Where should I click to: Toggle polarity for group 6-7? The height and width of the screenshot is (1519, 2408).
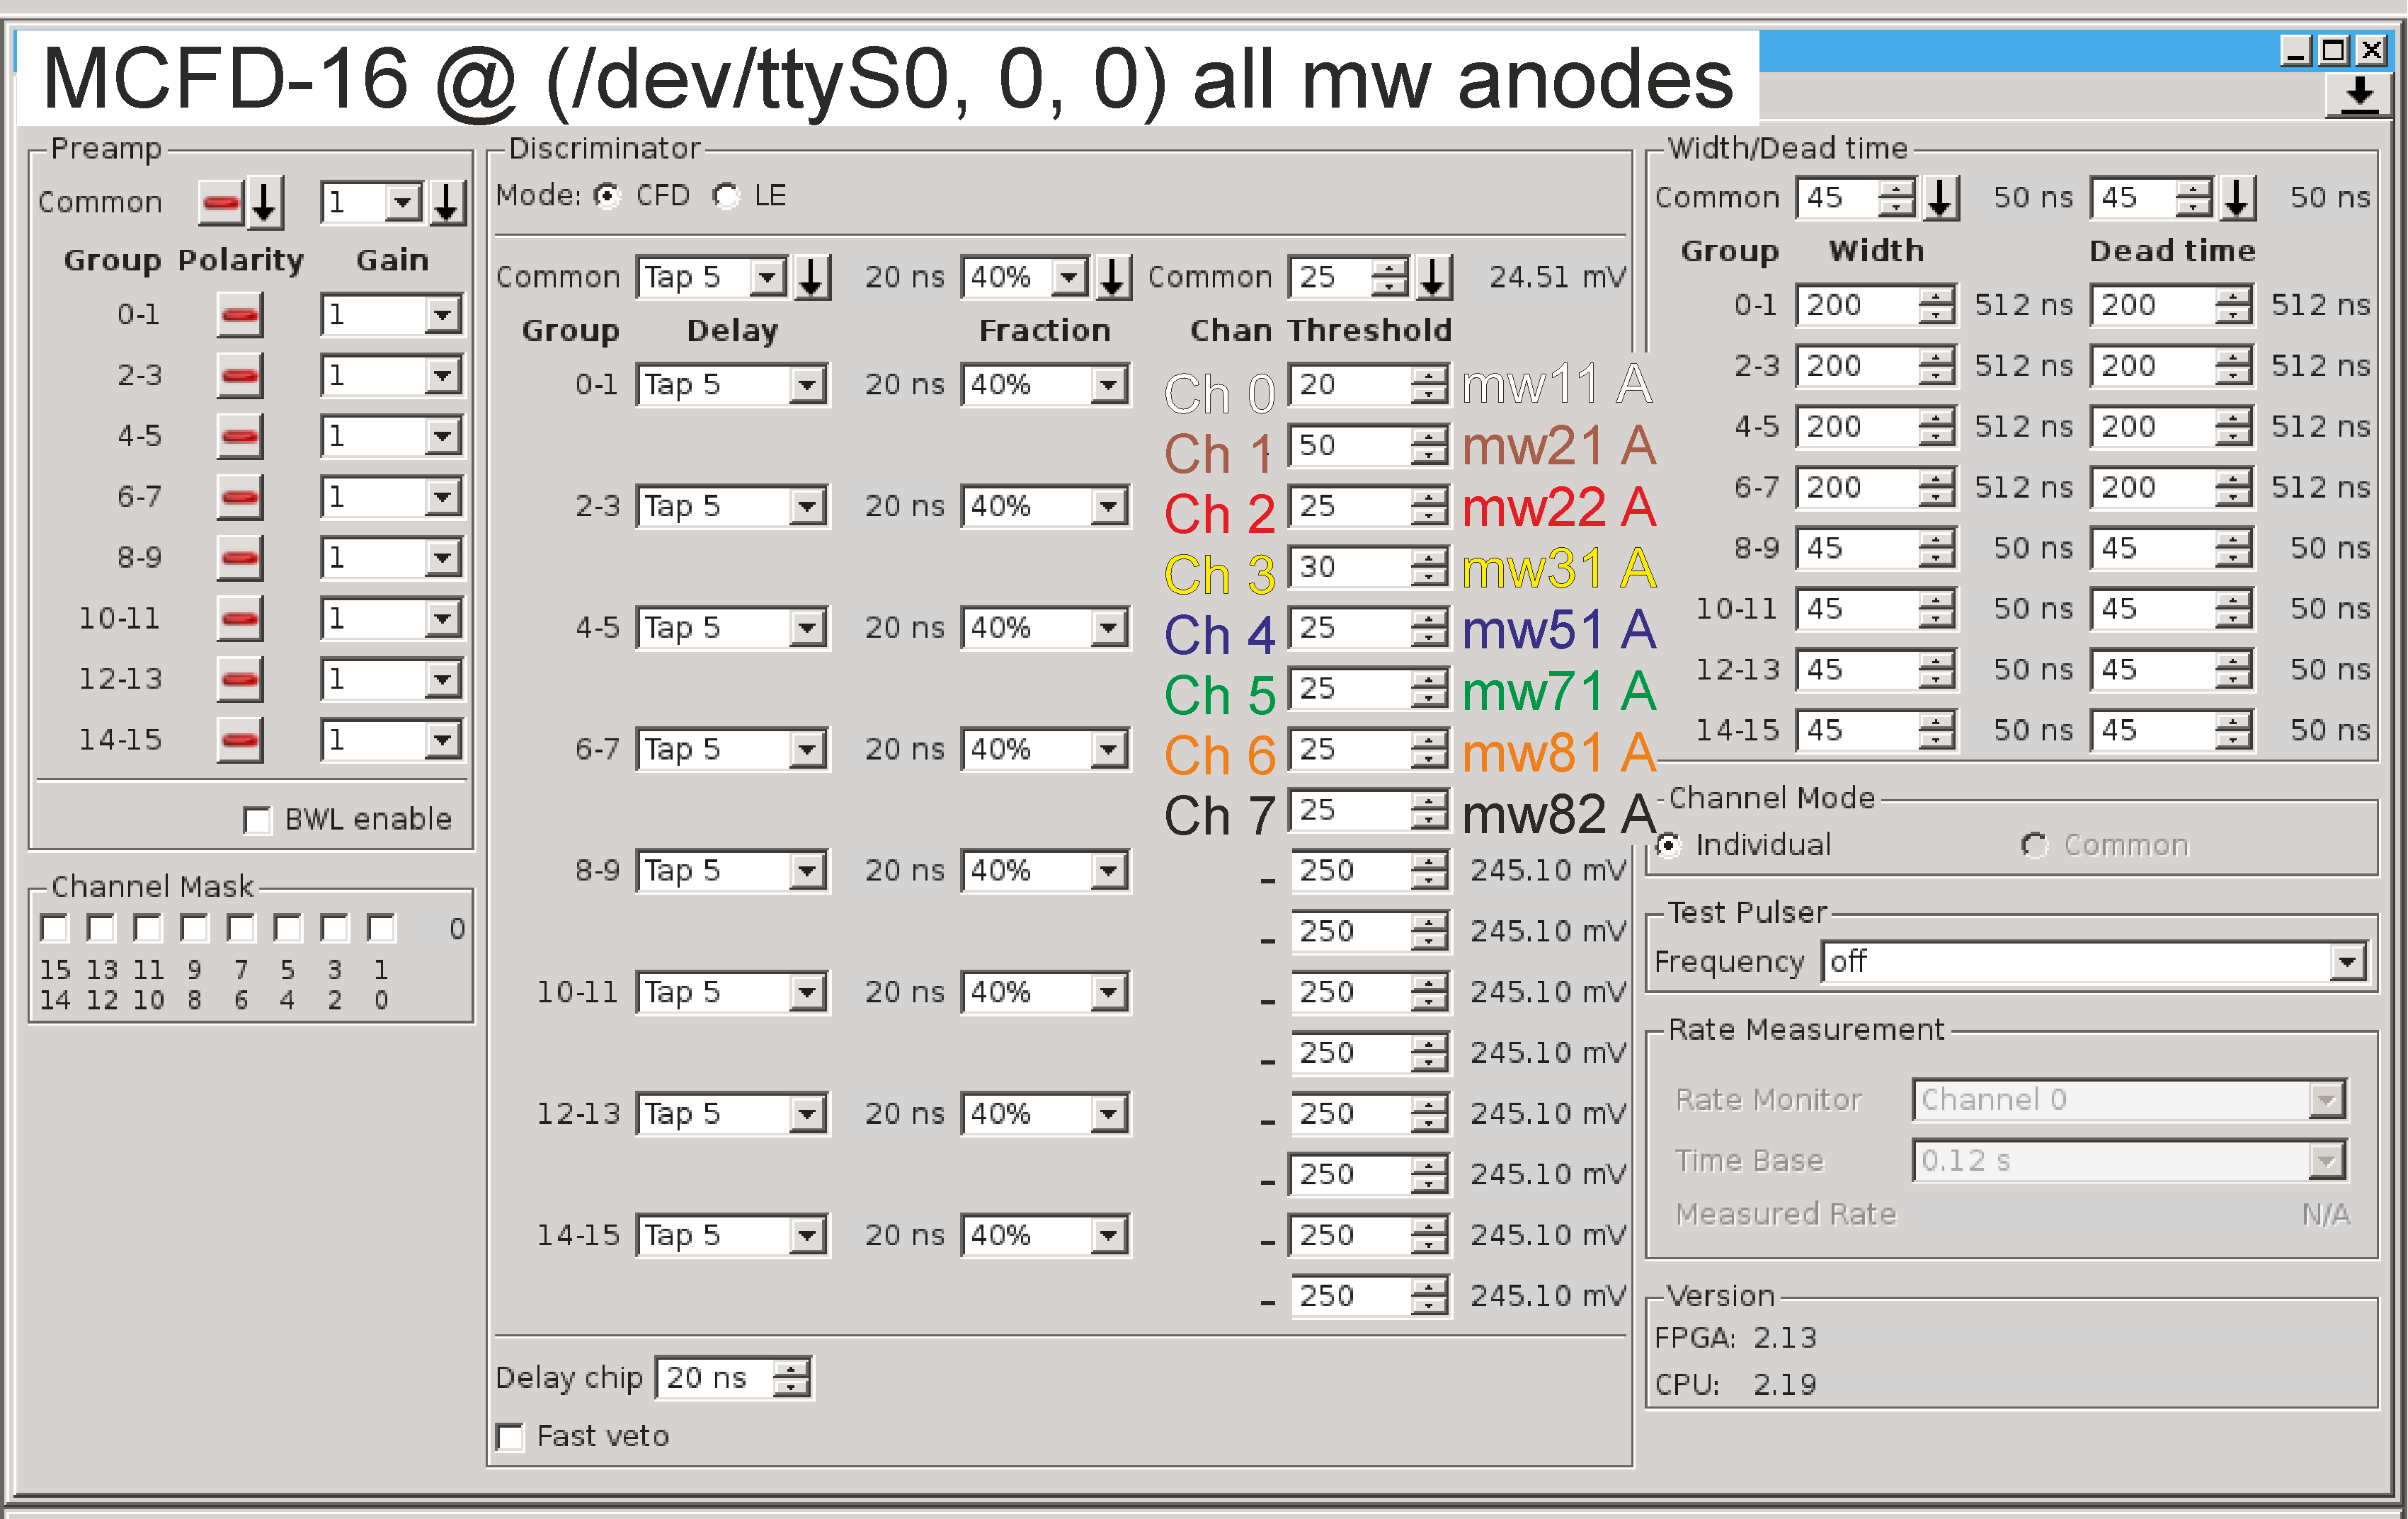(240, 498)
